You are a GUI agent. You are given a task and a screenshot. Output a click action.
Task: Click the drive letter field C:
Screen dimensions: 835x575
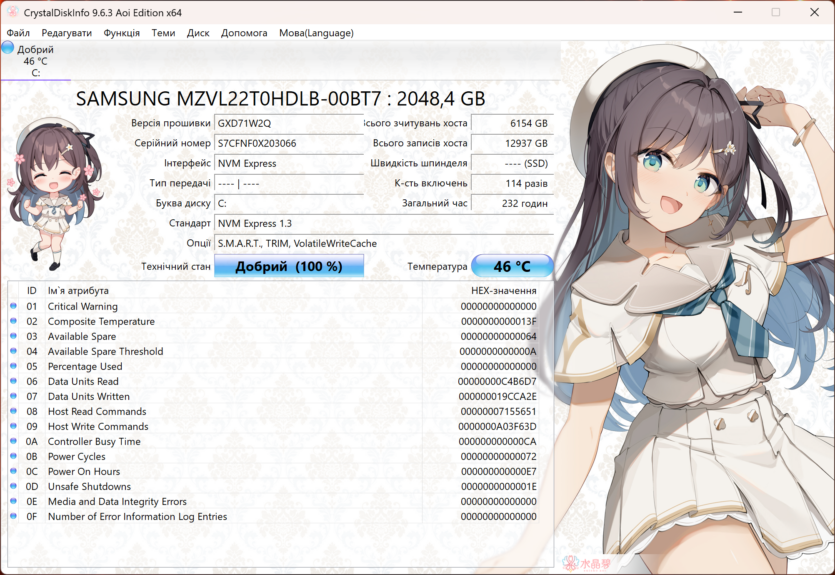[289, 203]
